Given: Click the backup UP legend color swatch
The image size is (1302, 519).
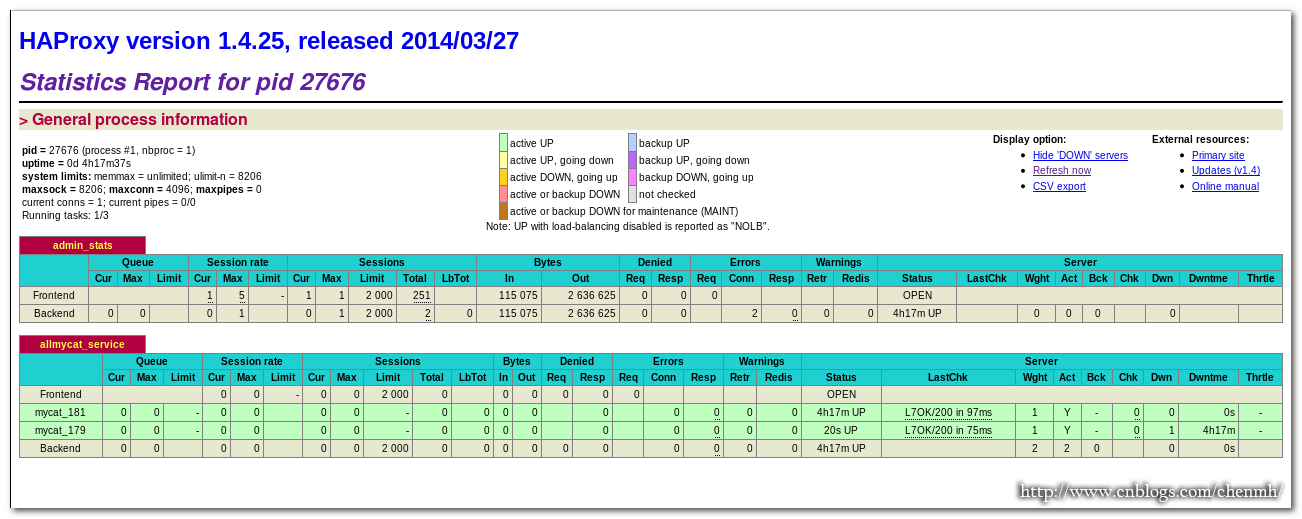Looking at the screenshot, I should click(632, 143).
